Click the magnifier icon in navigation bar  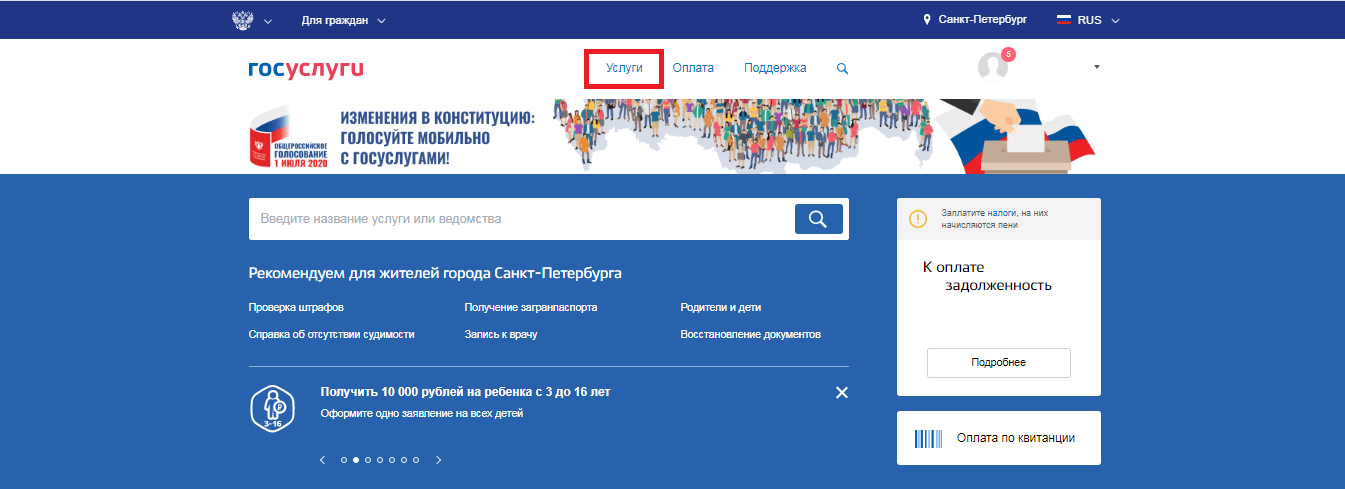click(x=842, y=69)
